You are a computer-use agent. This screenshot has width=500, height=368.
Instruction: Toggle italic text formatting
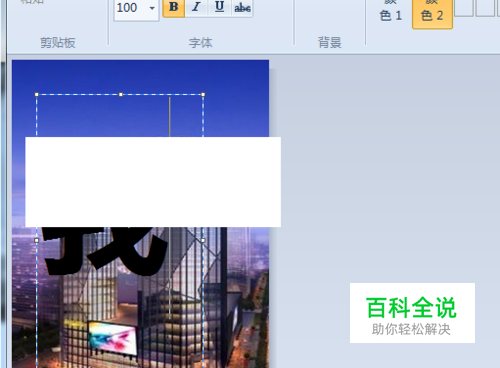196,7
